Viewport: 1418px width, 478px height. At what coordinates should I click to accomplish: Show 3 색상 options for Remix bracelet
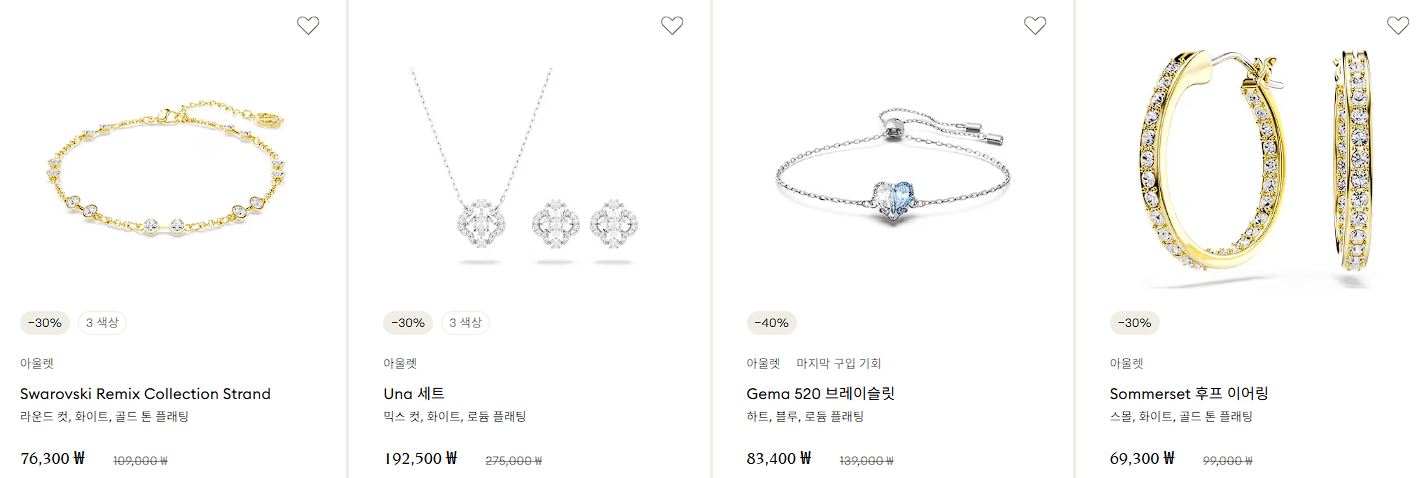coord(102,323)
